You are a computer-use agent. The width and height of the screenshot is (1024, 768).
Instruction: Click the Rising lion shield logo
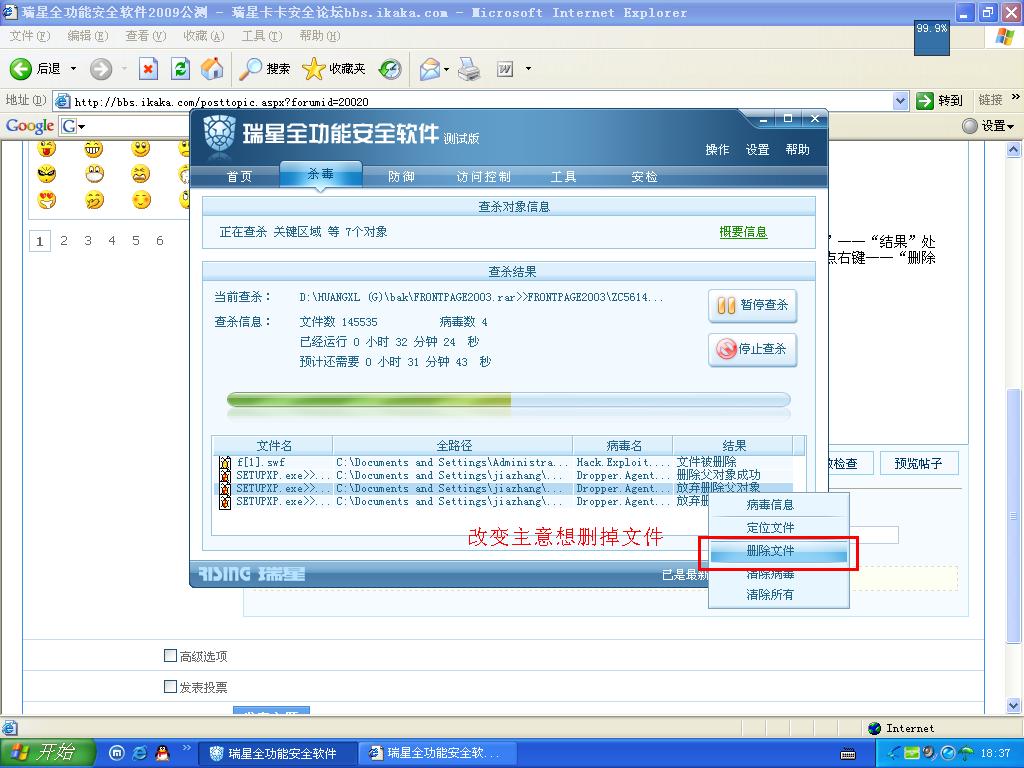click(x=219, y=136)
